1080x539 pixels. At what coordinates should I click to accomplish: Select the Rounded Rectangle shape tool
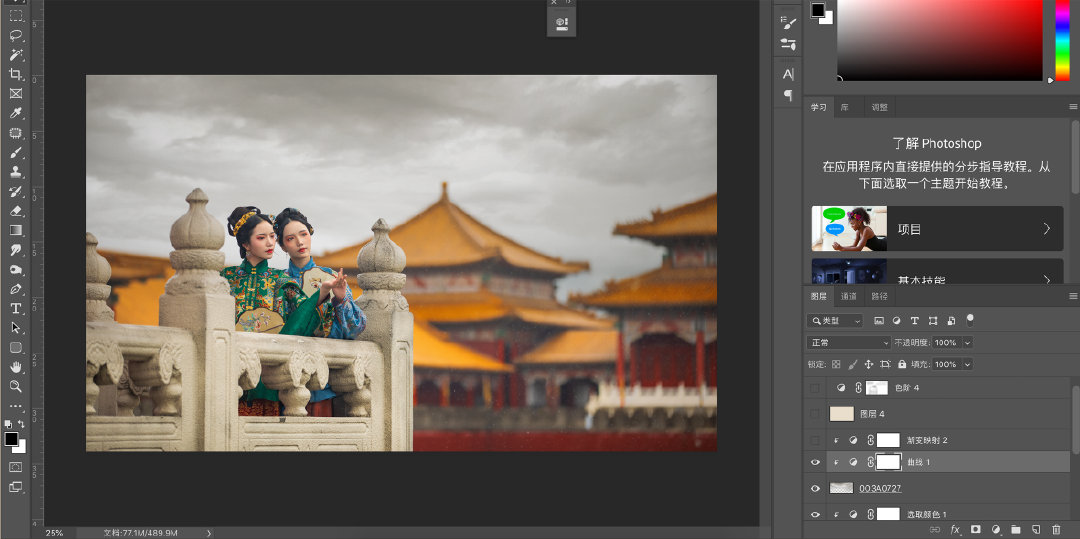15,348
